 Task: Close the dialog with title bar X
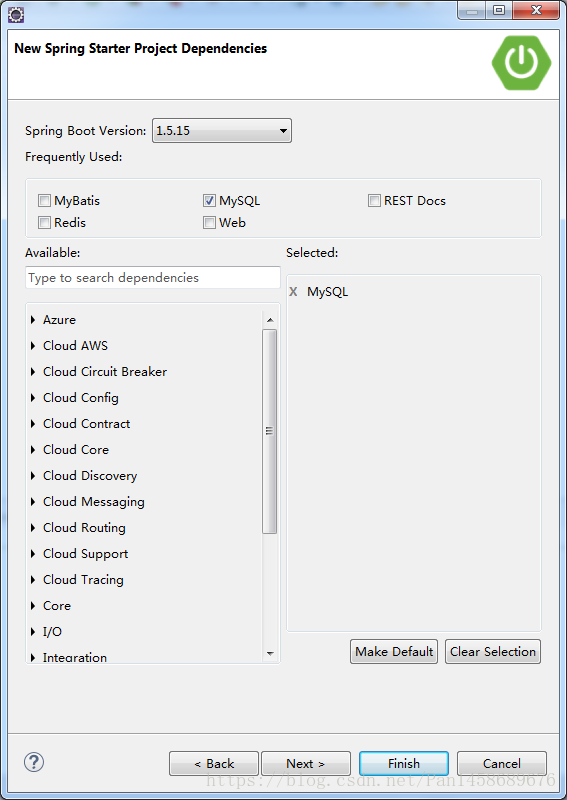click(536, 10)
